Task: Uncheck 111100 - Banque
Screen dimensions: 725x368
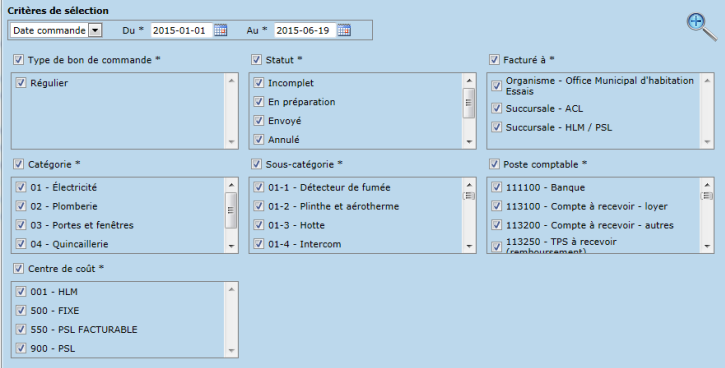Action: (496, 187)
